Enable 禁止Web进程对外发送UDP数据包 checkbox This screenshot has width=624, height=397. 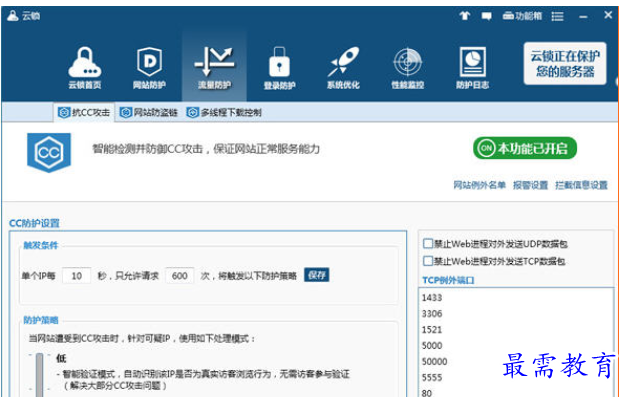click(428, 243)
